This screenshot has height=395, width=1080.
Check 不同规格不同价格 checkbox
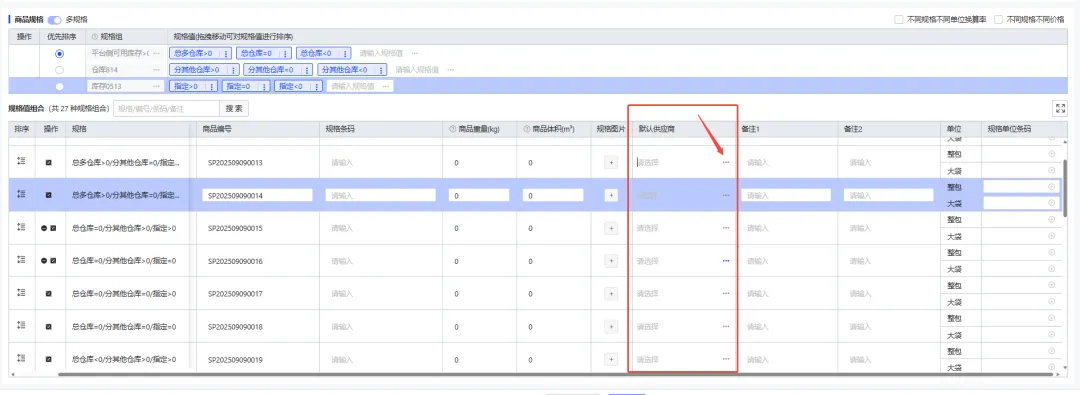click(998, 20)
